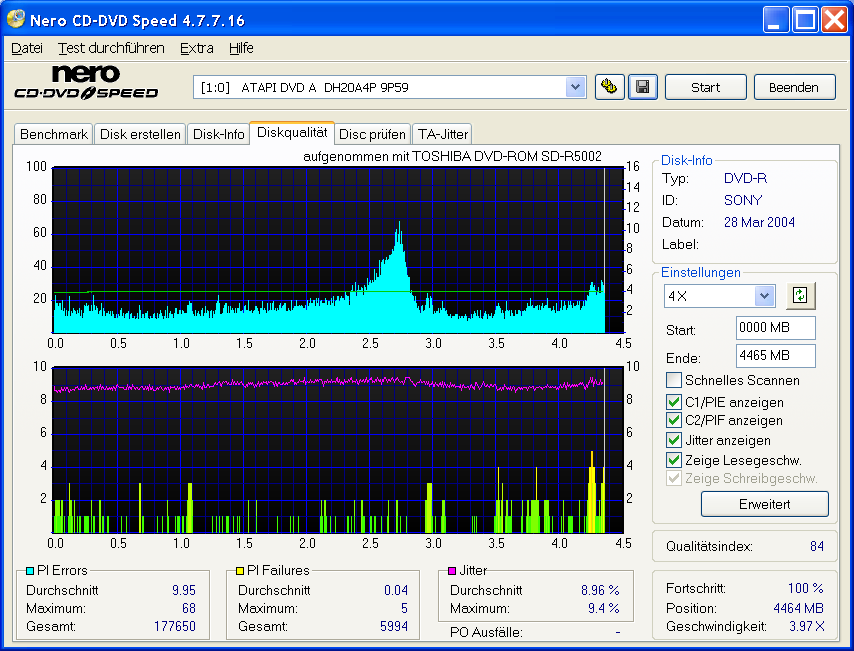Screen dimensions: 854x651
Task: Click the magenta Jitter legend swatch
Action: (x=453, y=571)
